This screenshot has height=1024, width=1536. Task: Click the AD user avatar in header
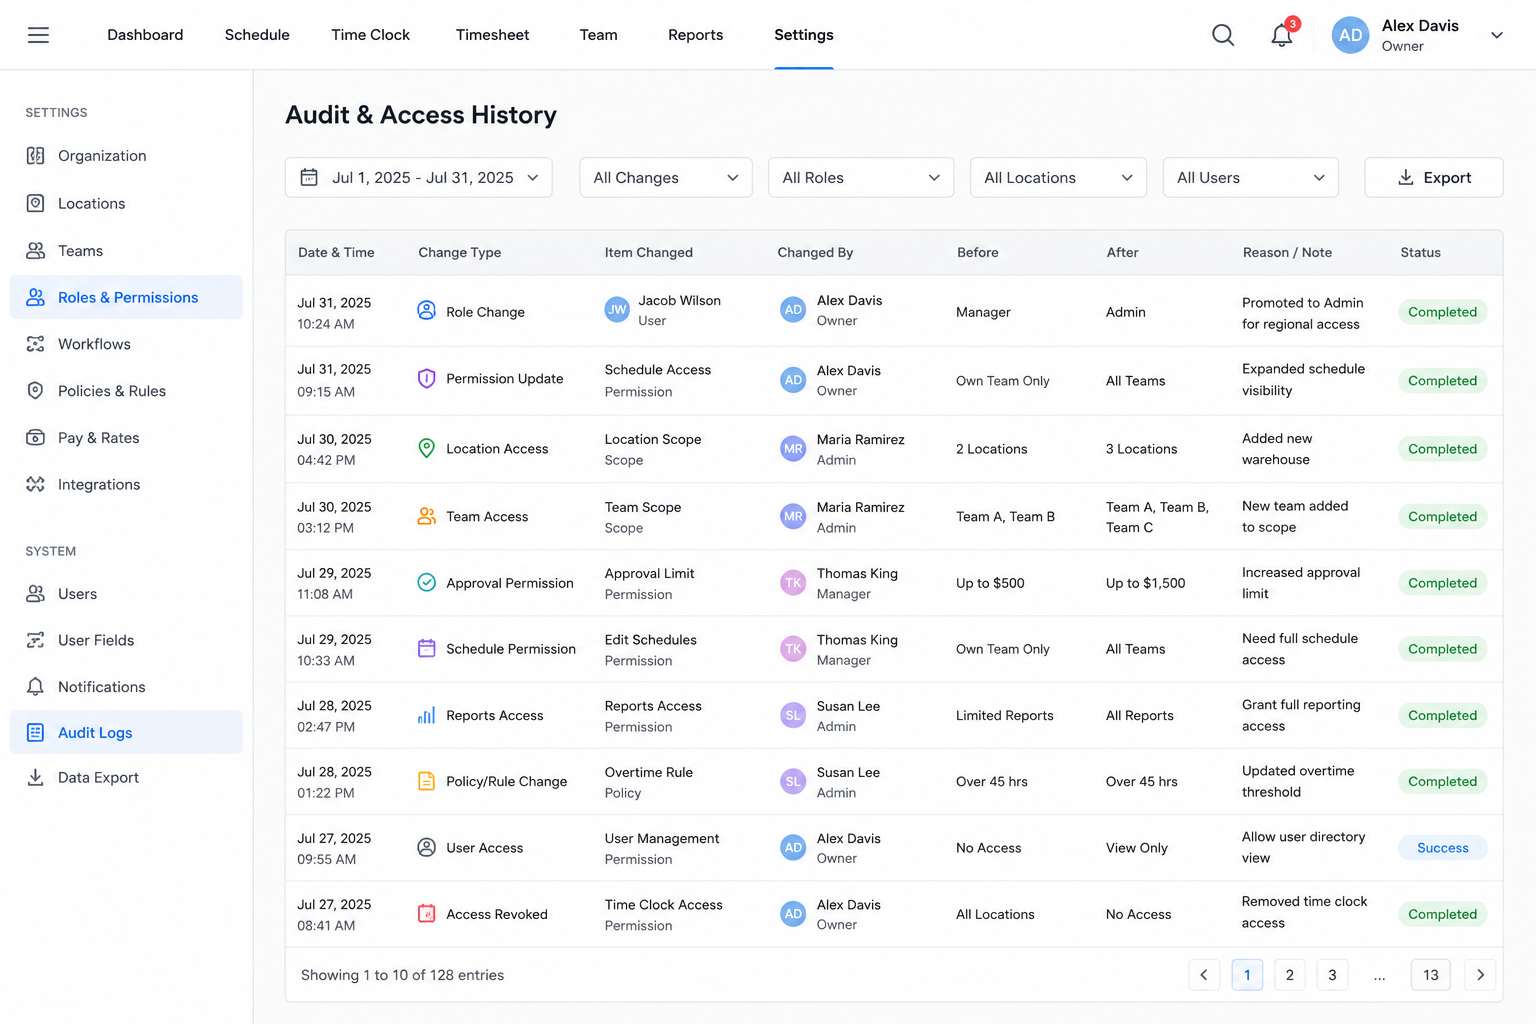1350,35
